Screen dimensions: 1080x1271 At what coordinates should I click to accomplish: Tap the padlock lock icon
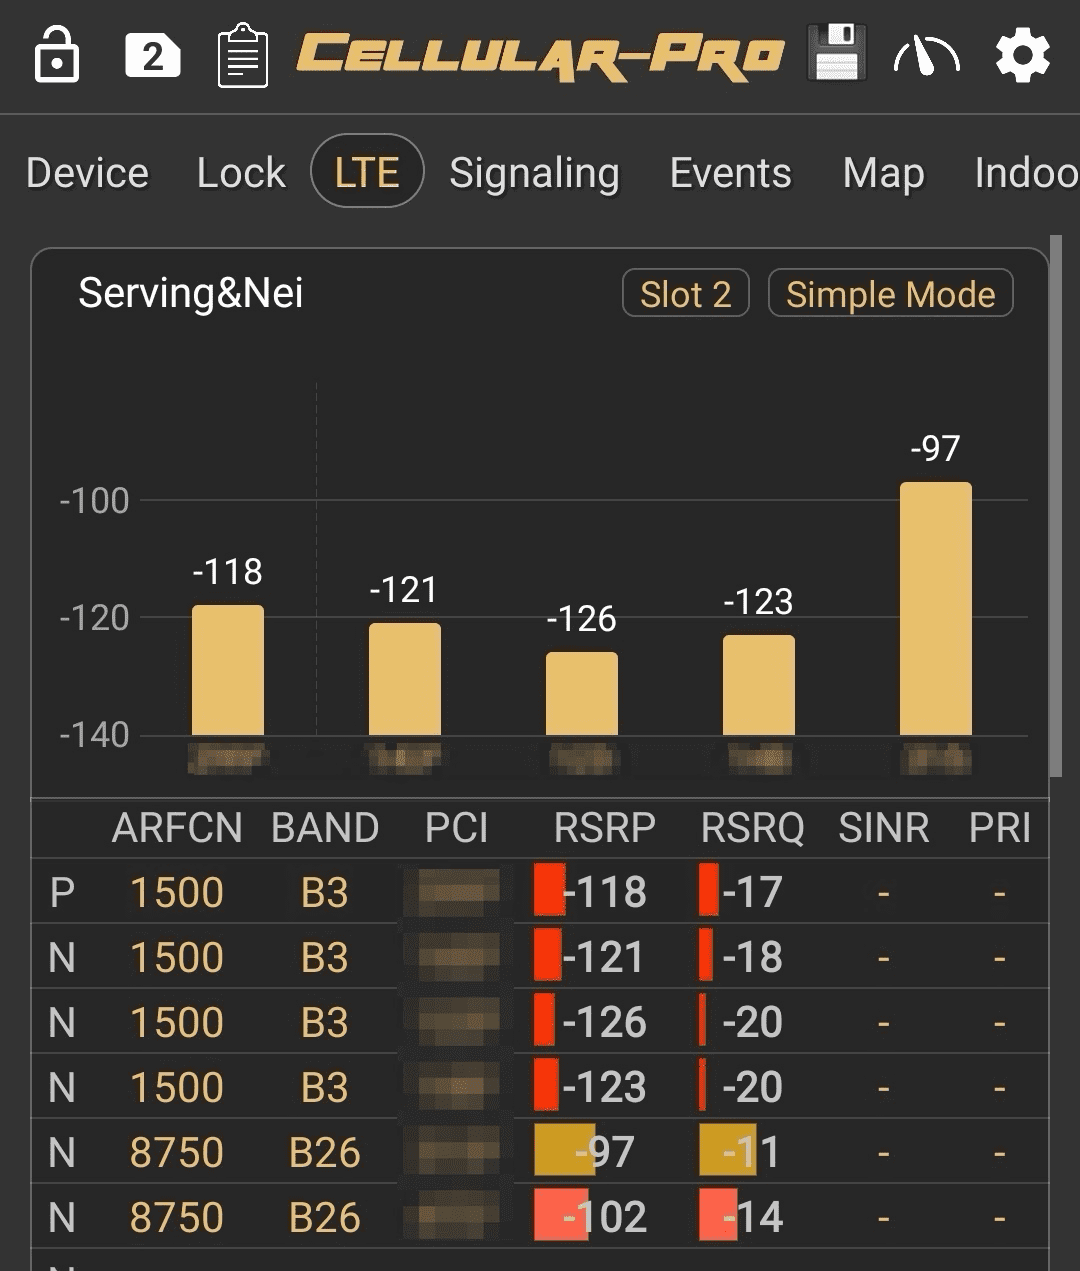coord(56,55)
